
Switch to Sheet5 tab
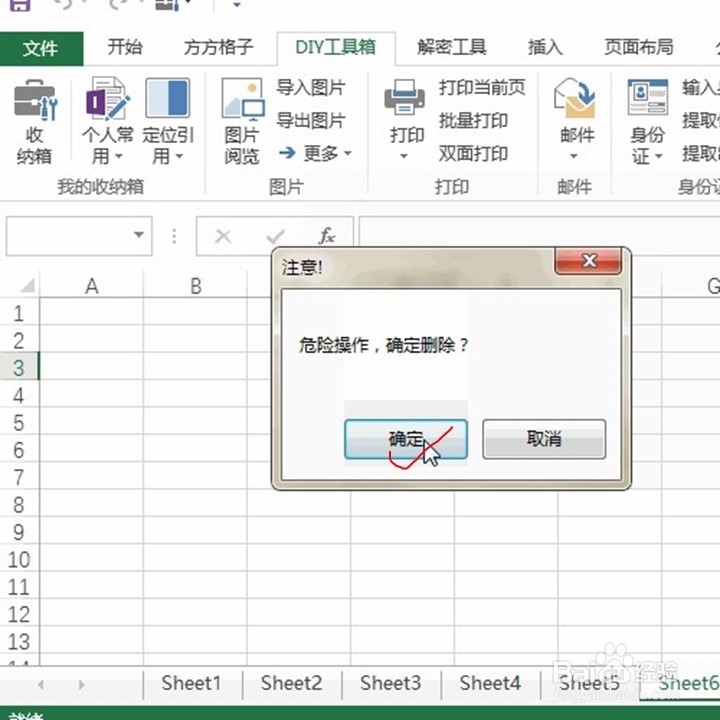point(590,683)
